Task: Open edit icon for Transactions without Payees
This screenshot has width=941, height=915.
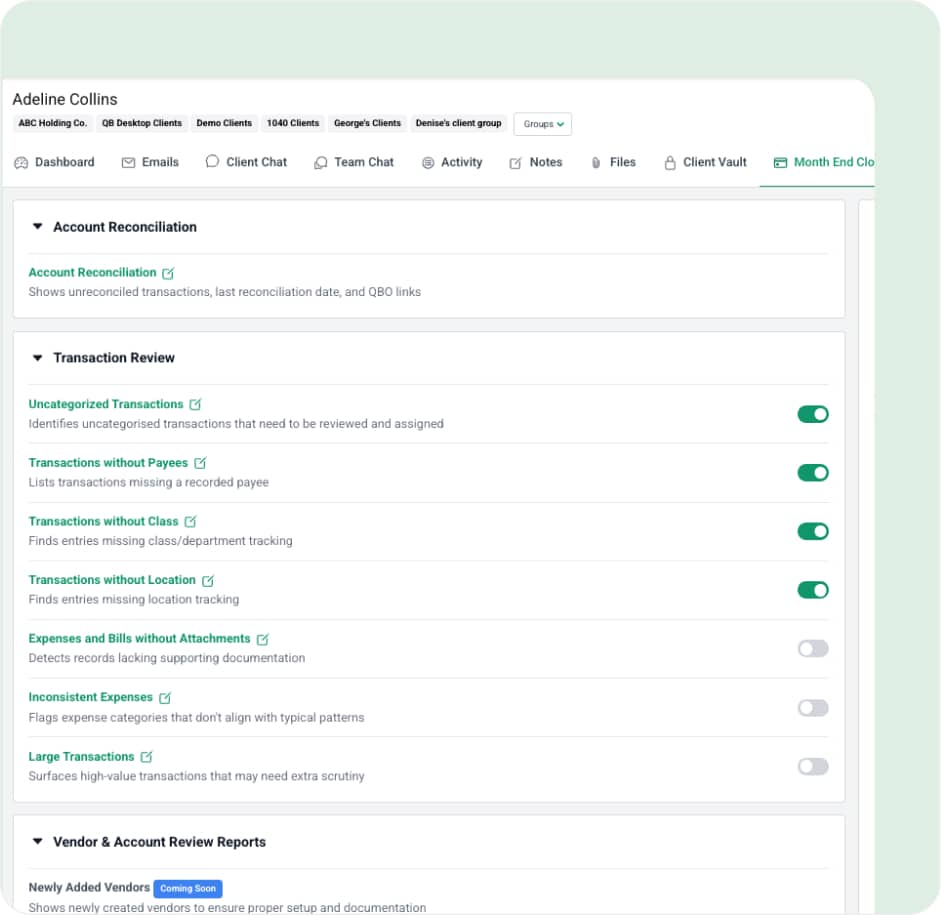Action: pos(200,463)
